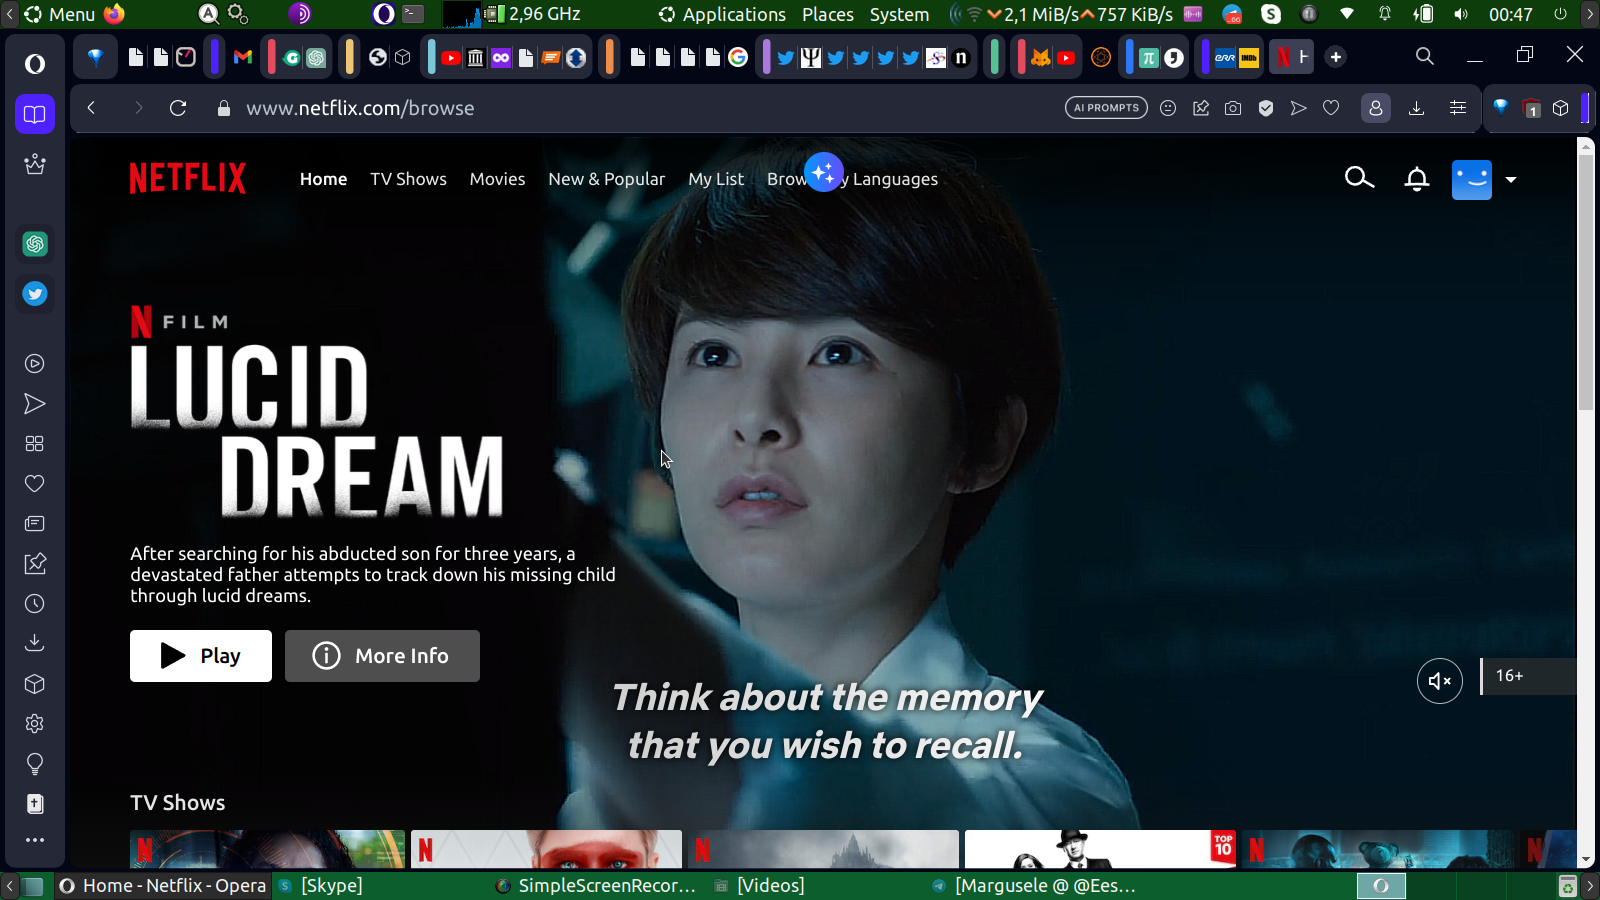The width and height of the screenshot is (1600, 900).
Task: Open the system Menu
Action: tap(60, 14)
